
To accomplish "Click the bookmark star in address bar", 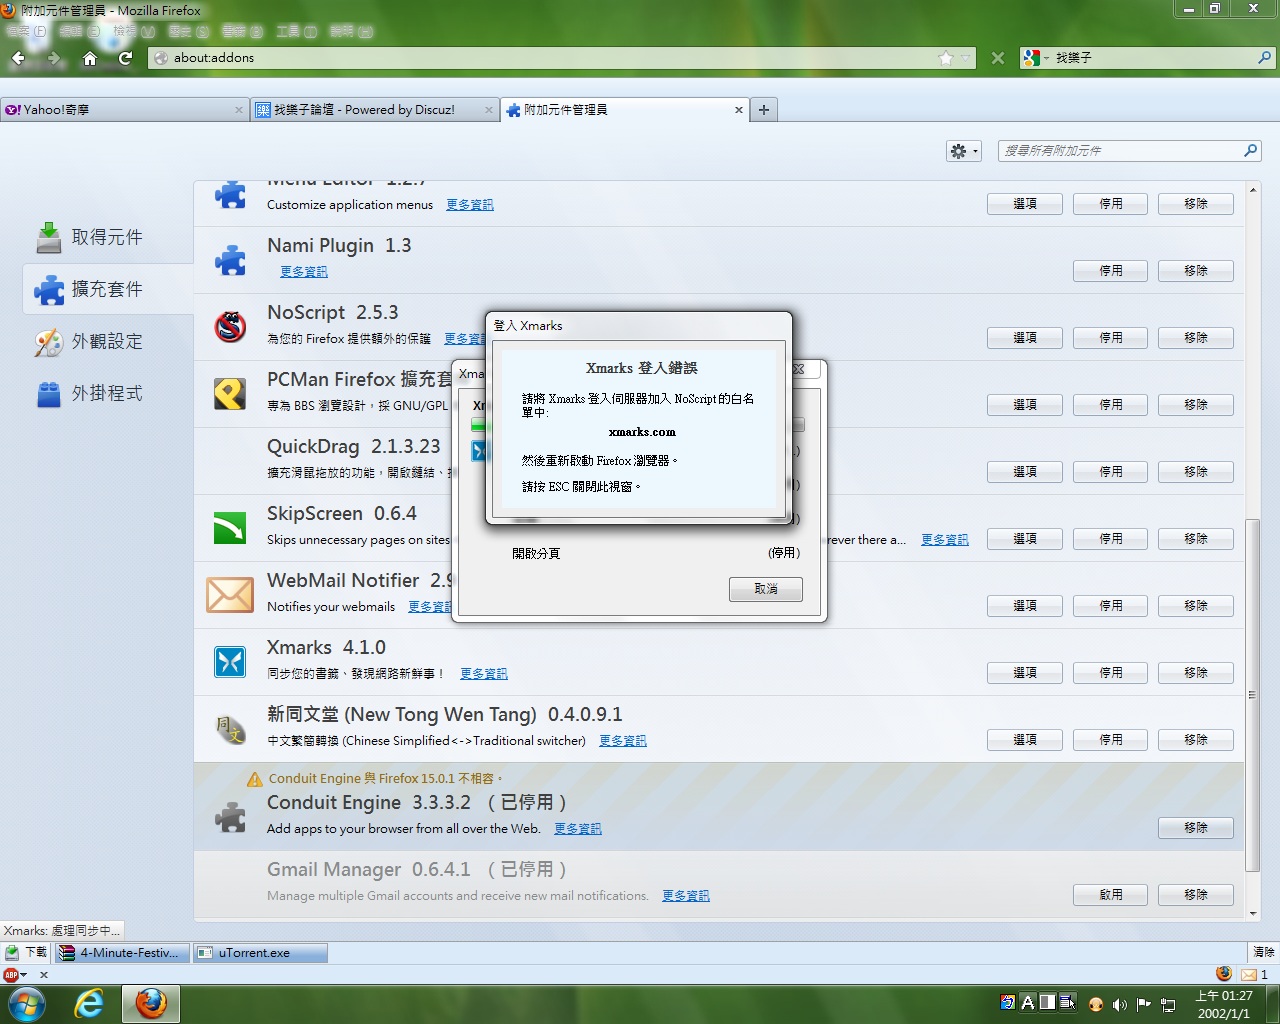I will 946,58.
